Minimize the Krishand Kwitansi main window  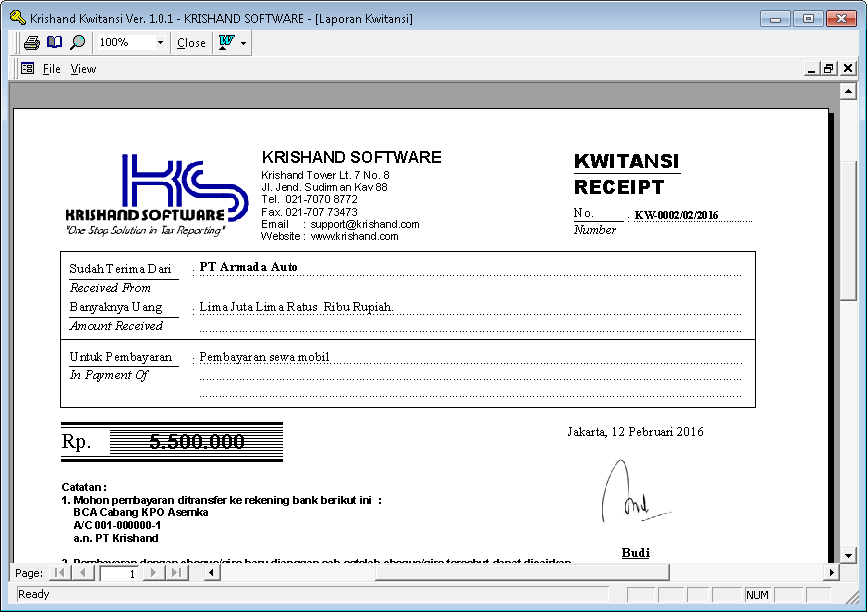pos(775,19)
